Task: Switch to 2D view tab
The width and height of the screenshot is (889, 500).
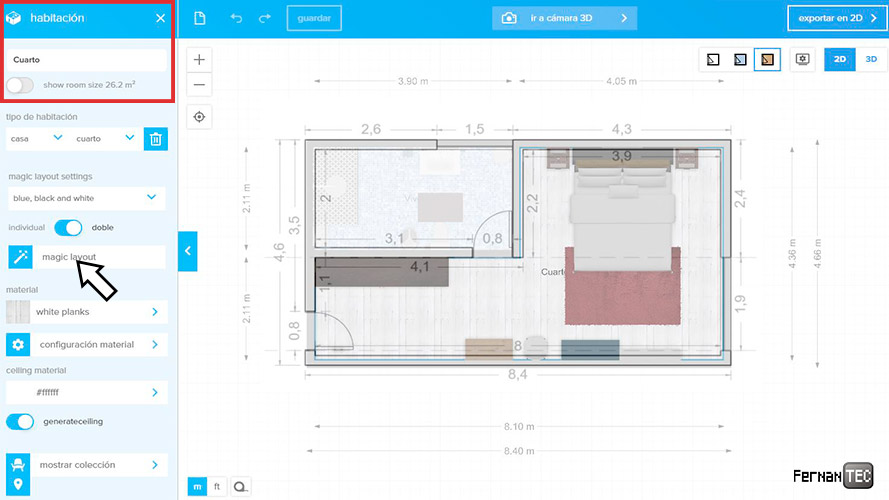Action: [x=840, y=59]
